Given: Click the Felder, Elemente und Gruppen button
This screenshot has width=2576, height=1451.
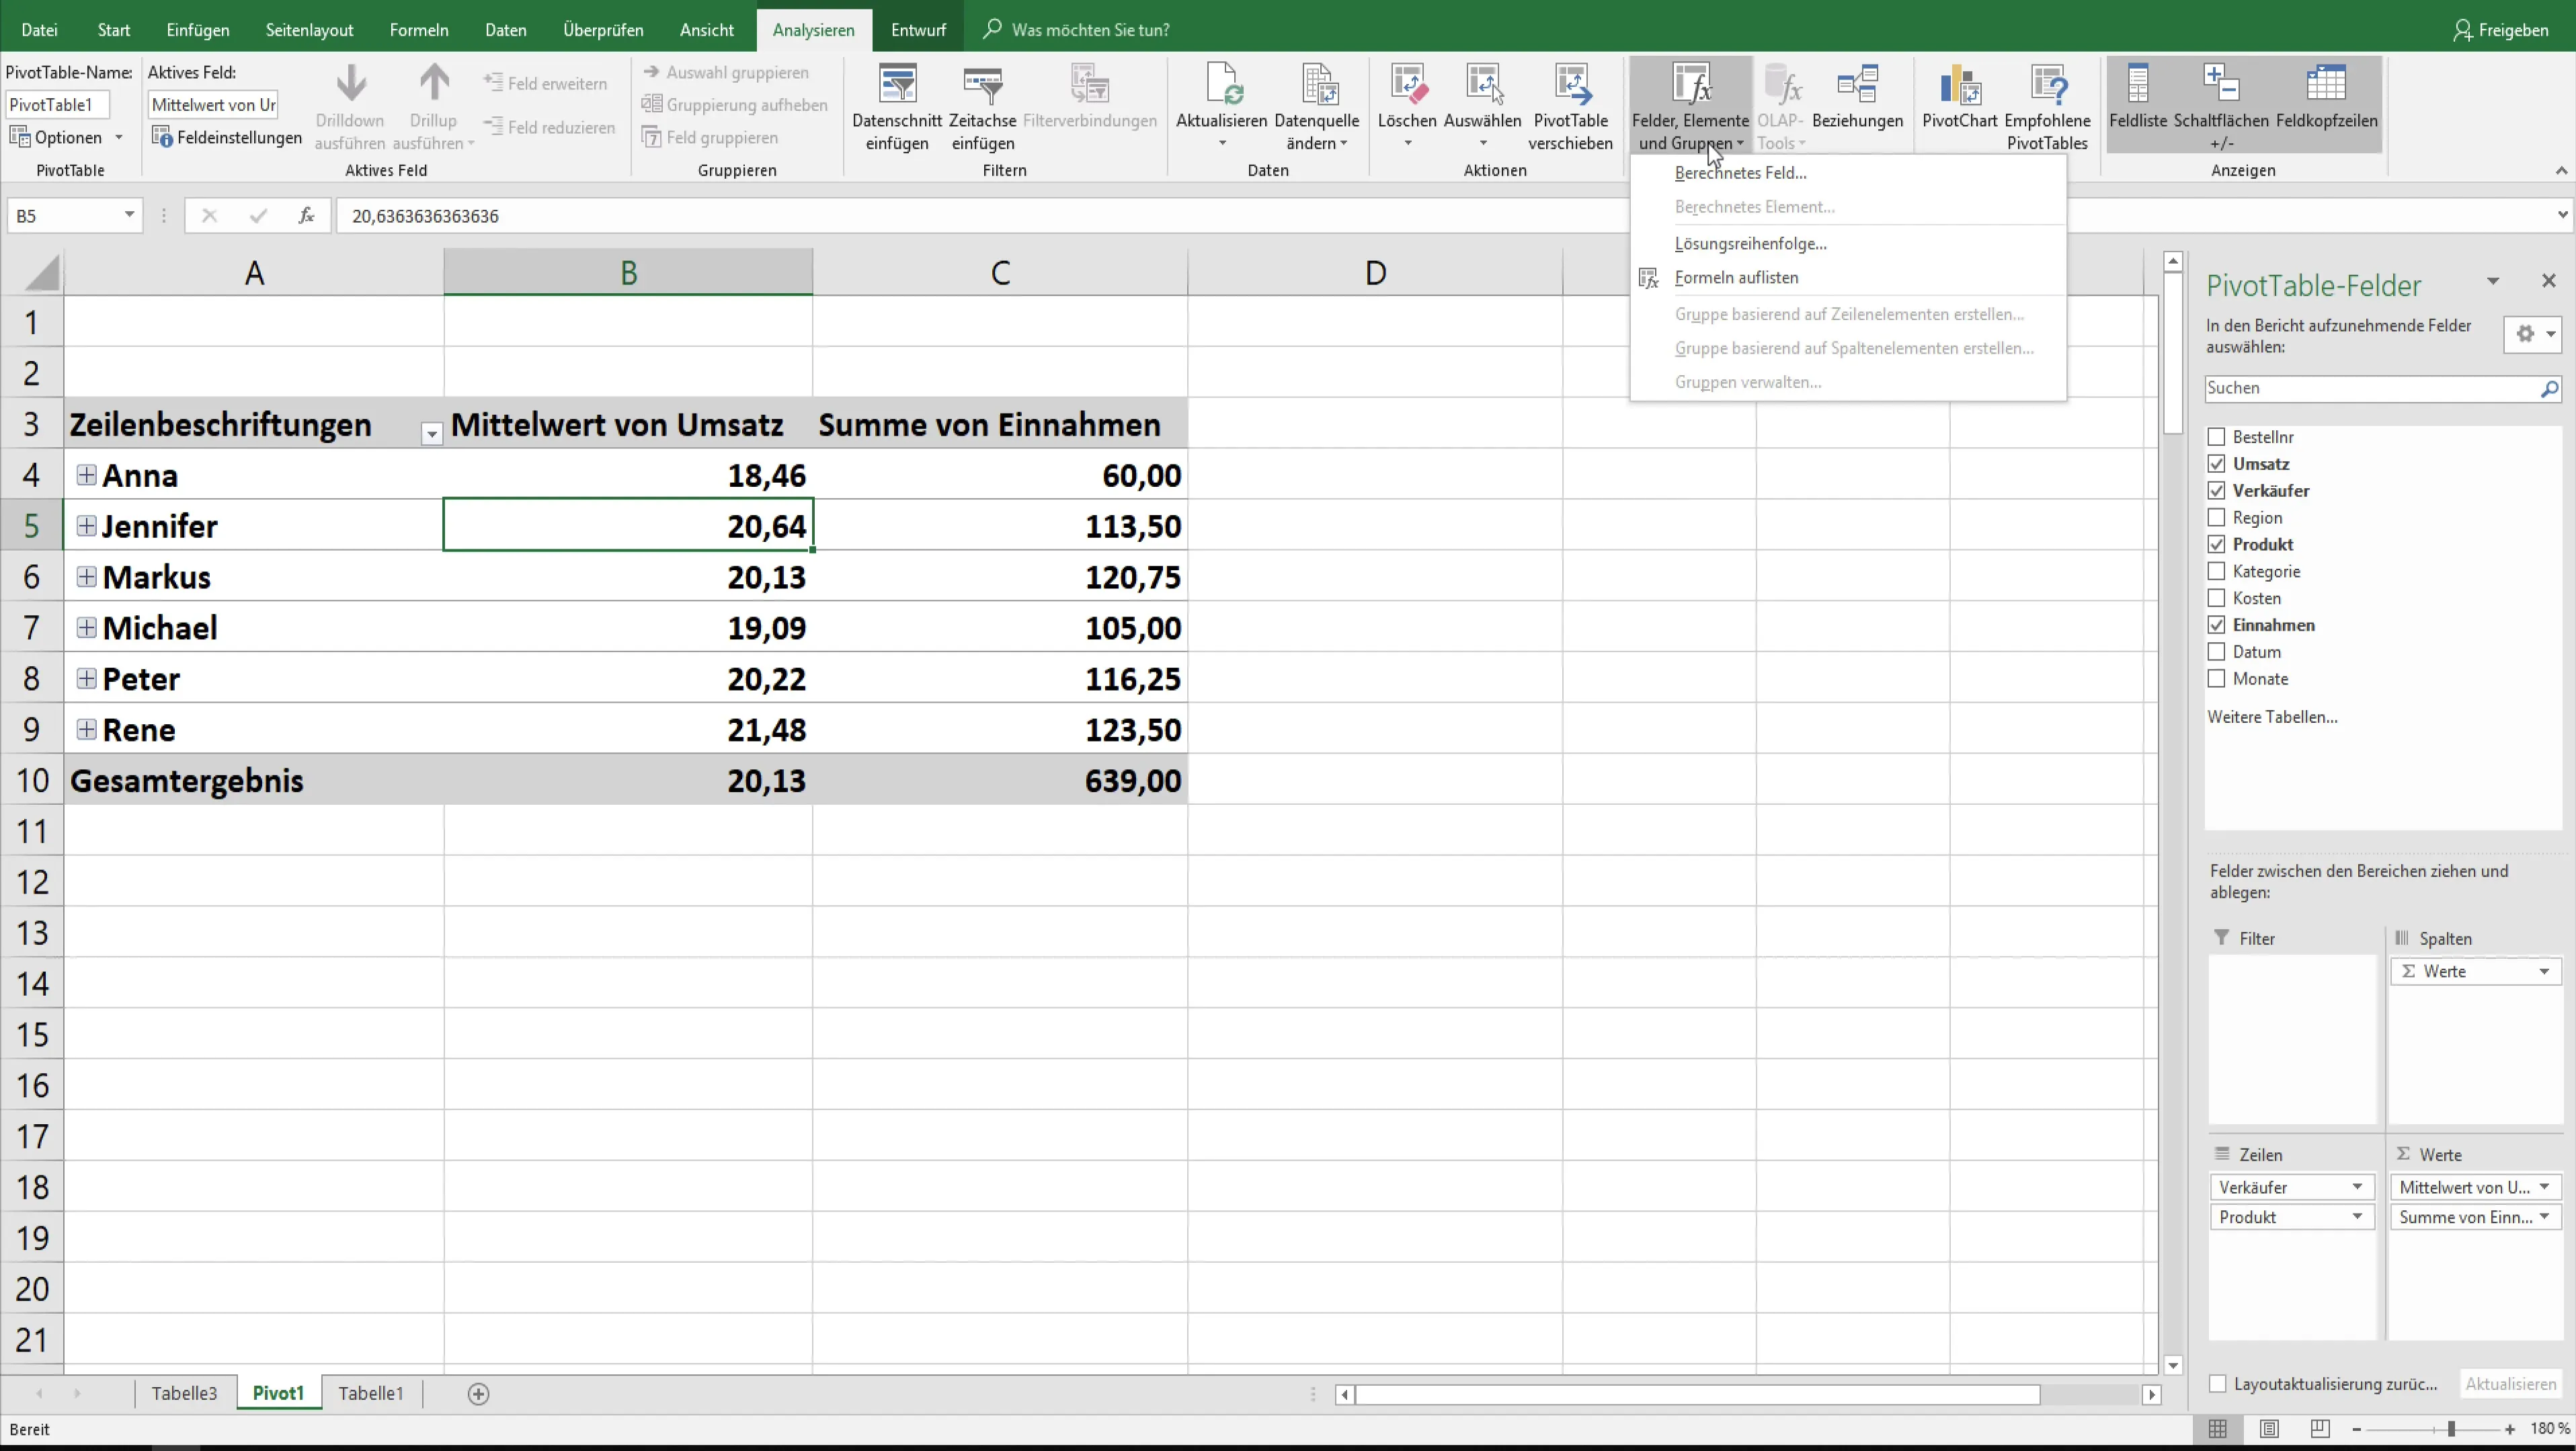Looking at the screenshot, I should tap(1690, 106).
